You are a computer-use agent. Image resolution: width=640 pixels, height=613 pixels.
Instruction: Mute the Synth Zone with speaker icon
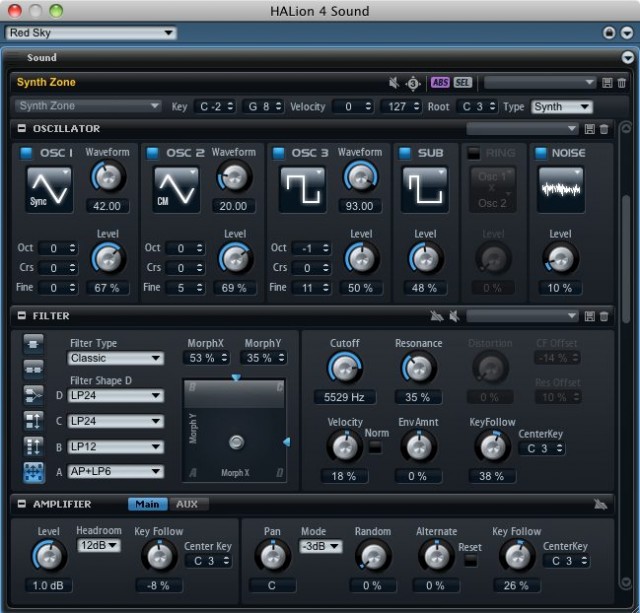click(394, 82)
